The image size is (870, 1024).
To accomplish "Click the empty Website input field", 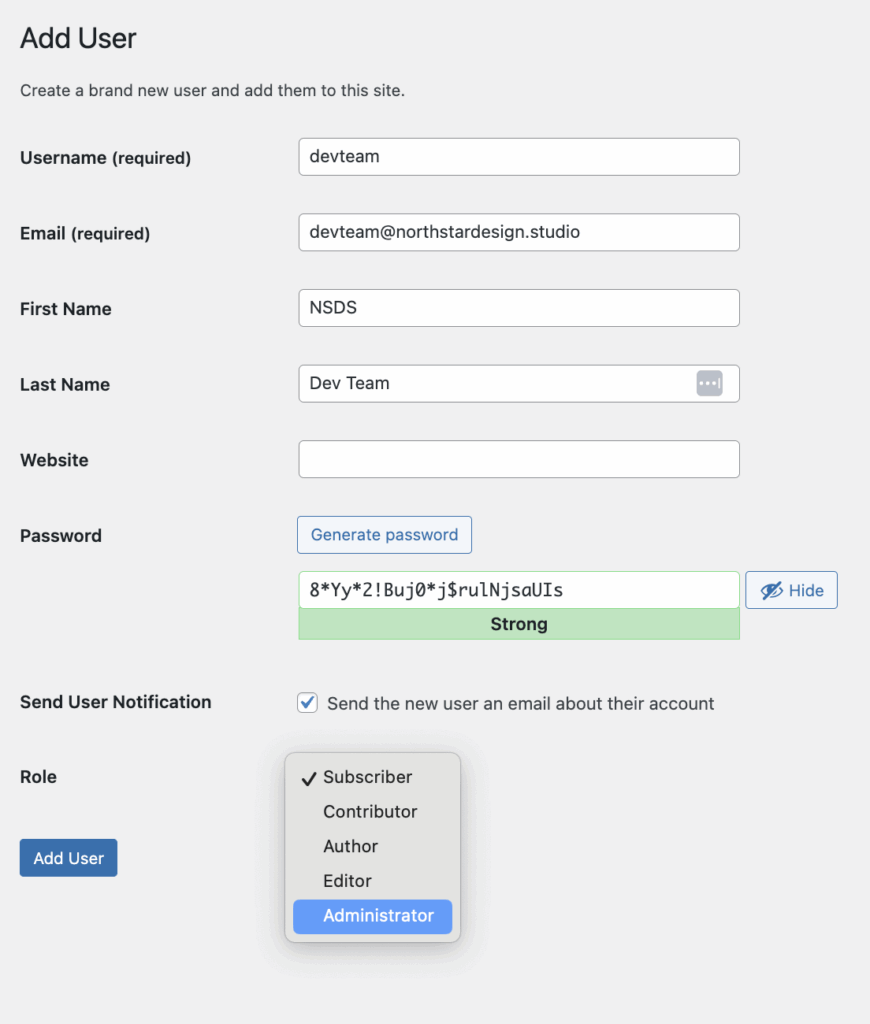I will point(519,459).
